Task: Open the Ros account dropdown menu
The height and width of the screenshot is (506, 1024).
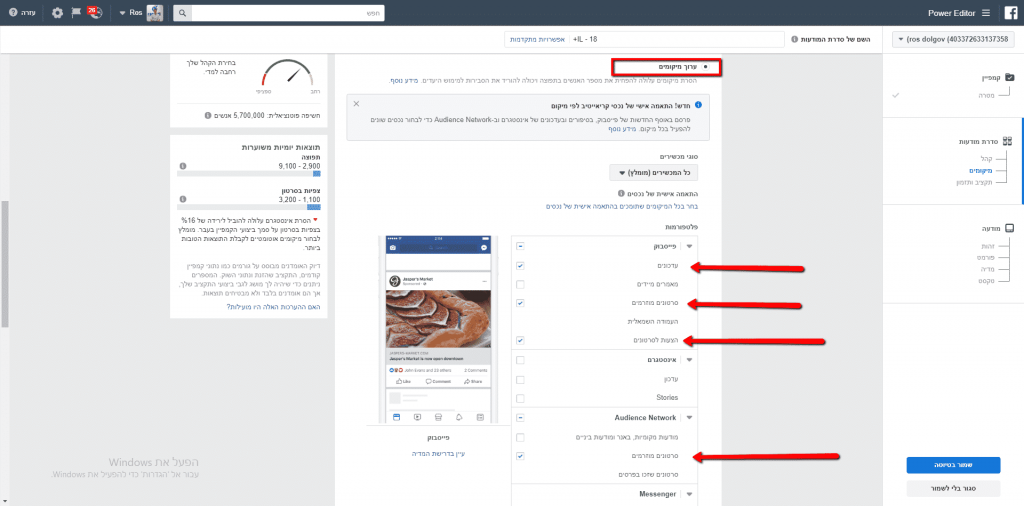Action: click(x=129, y=13)
